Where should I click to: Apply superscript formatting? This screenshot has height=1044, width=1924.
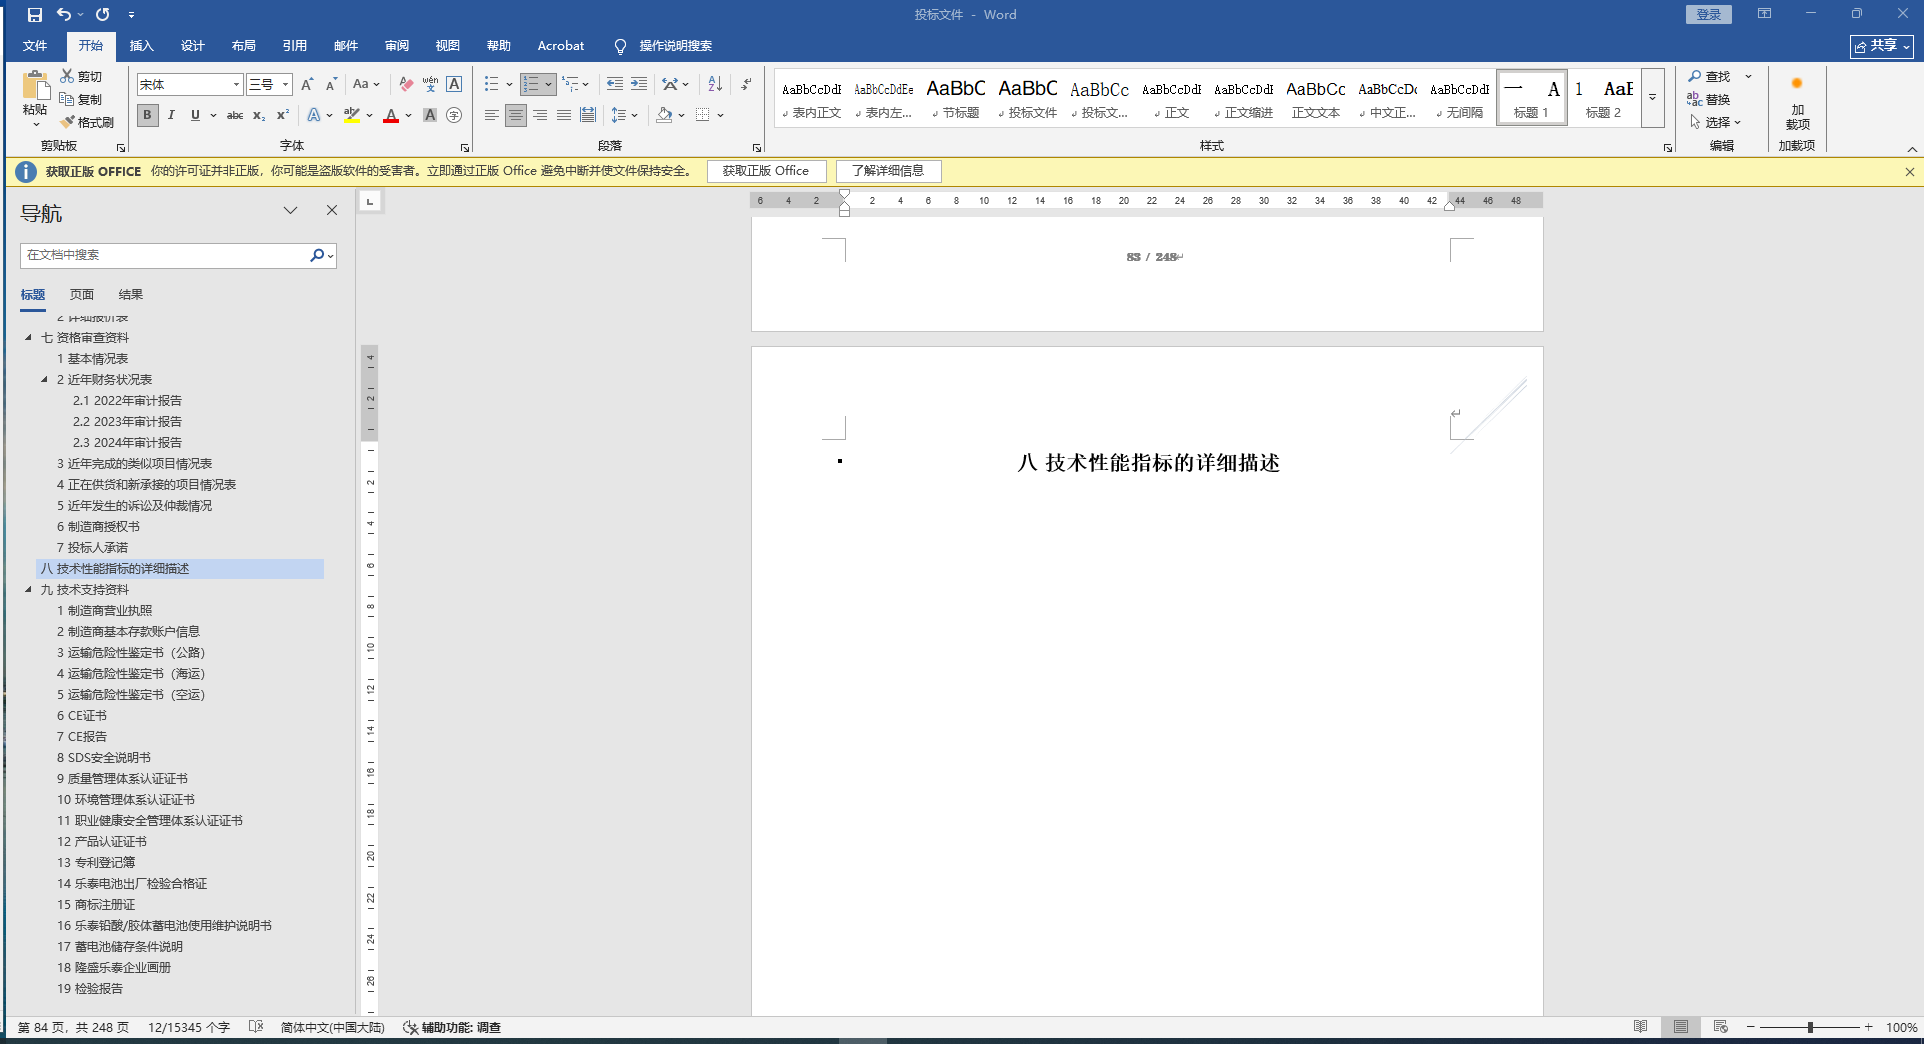[x=283, y=116]
